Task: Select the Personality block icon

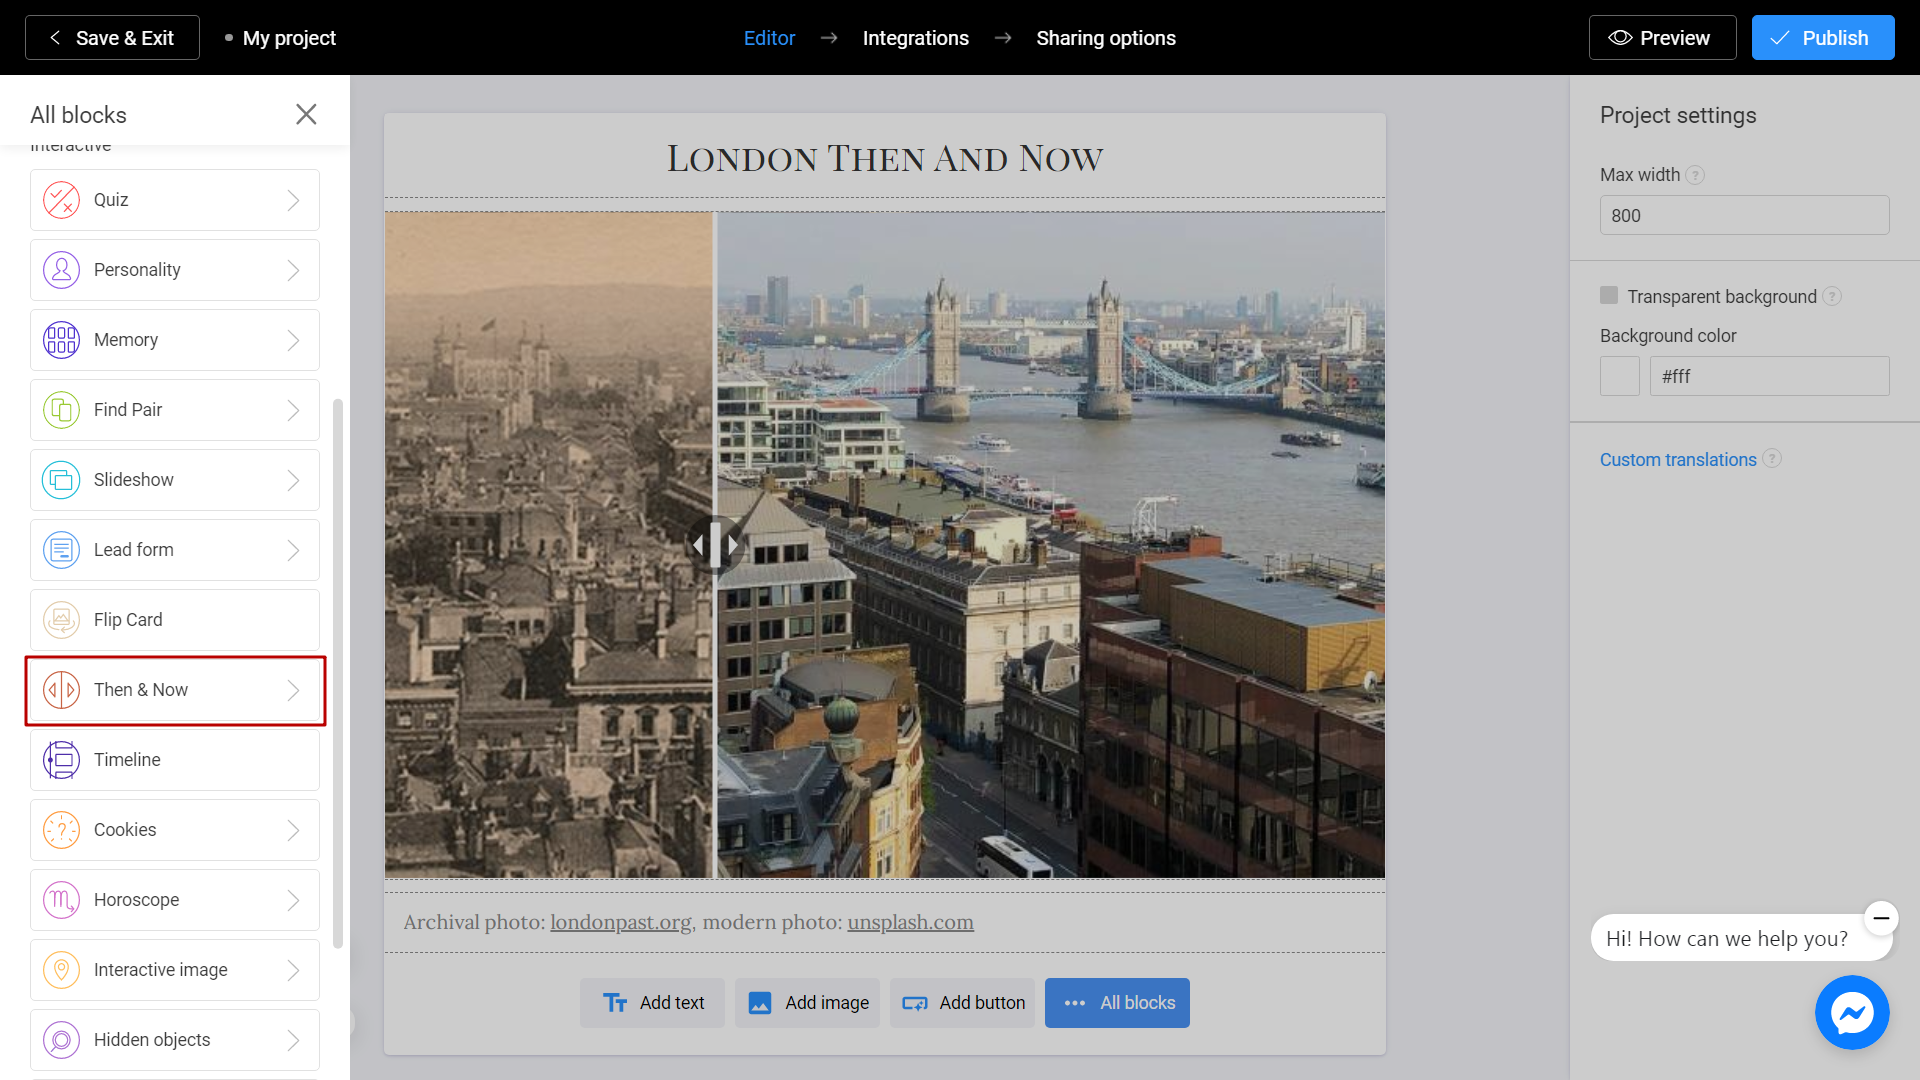Action: pyautogui.click(x=61, y=270)
